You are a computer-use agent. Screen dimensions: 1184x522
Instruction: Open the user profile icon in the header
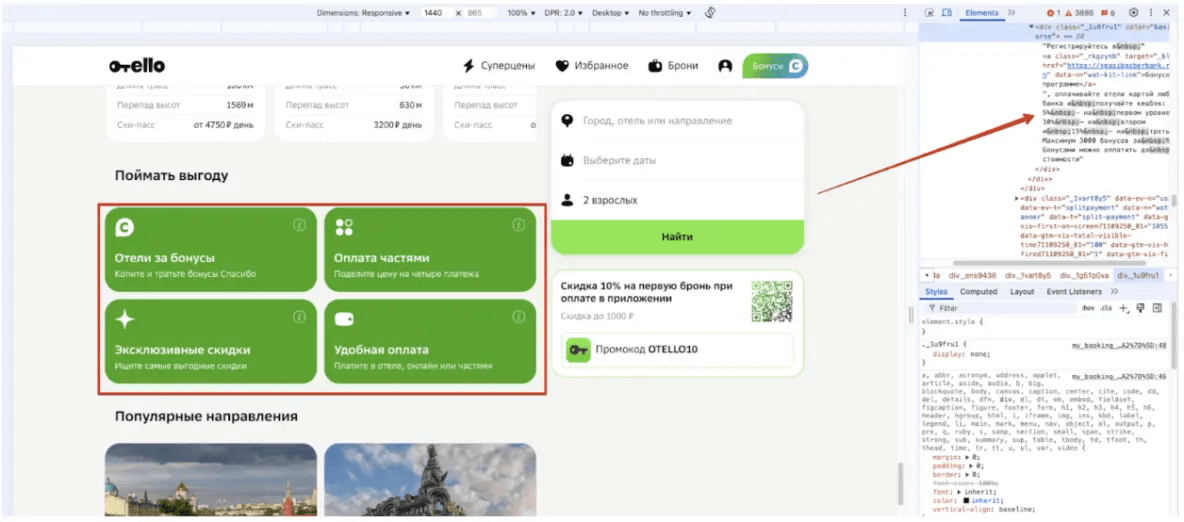click(x=725, y=66)
